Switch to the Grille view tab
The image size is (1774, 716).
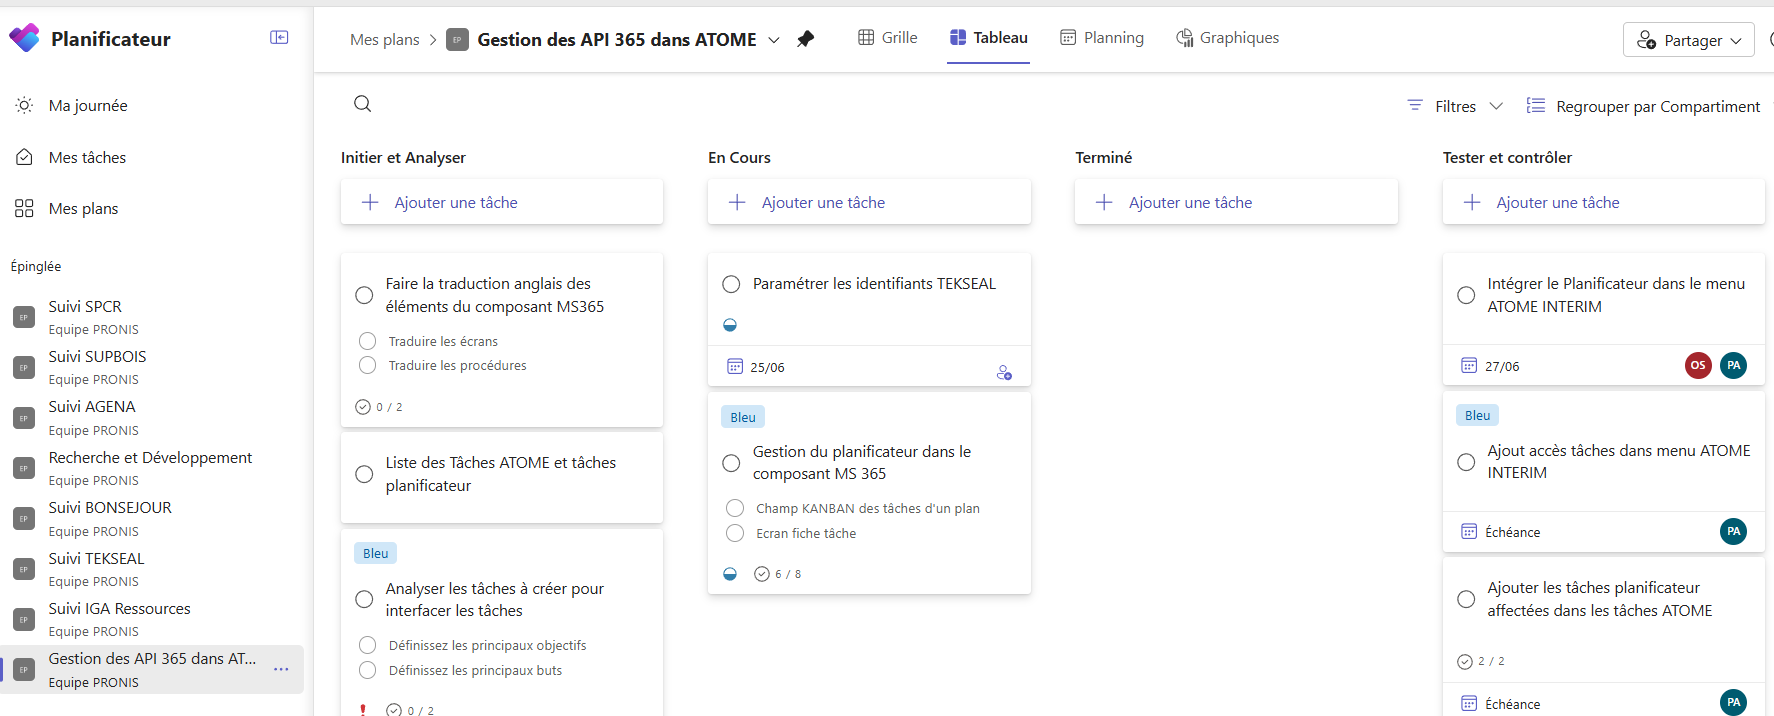(x=888, y=38)
